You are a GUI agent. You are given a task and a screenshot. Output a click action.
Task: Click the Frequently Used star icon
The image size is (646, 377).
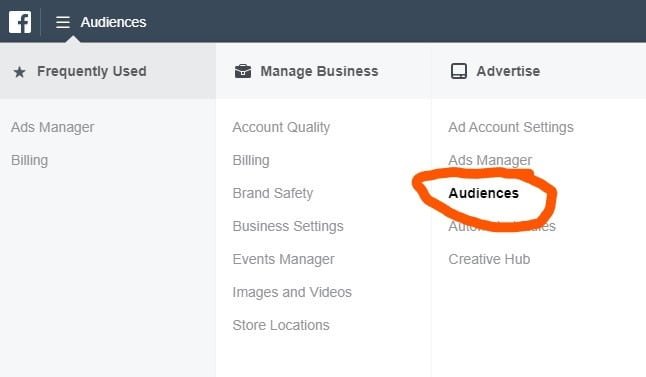click(x=19, y=72)
